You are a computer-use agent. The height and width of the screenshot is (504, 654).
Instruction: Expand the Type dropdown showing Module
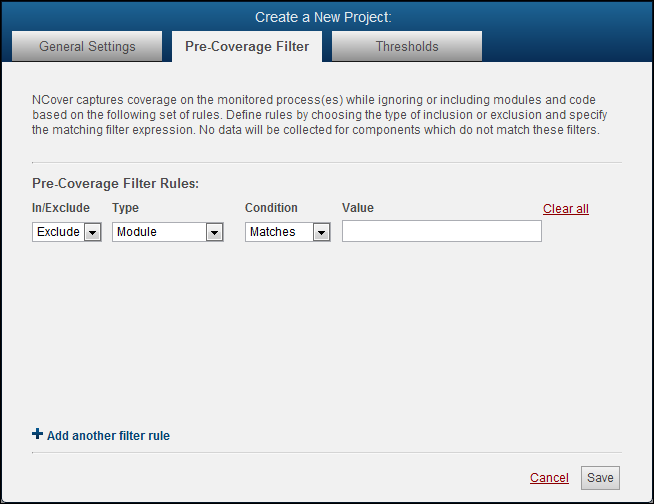point(167,232)
